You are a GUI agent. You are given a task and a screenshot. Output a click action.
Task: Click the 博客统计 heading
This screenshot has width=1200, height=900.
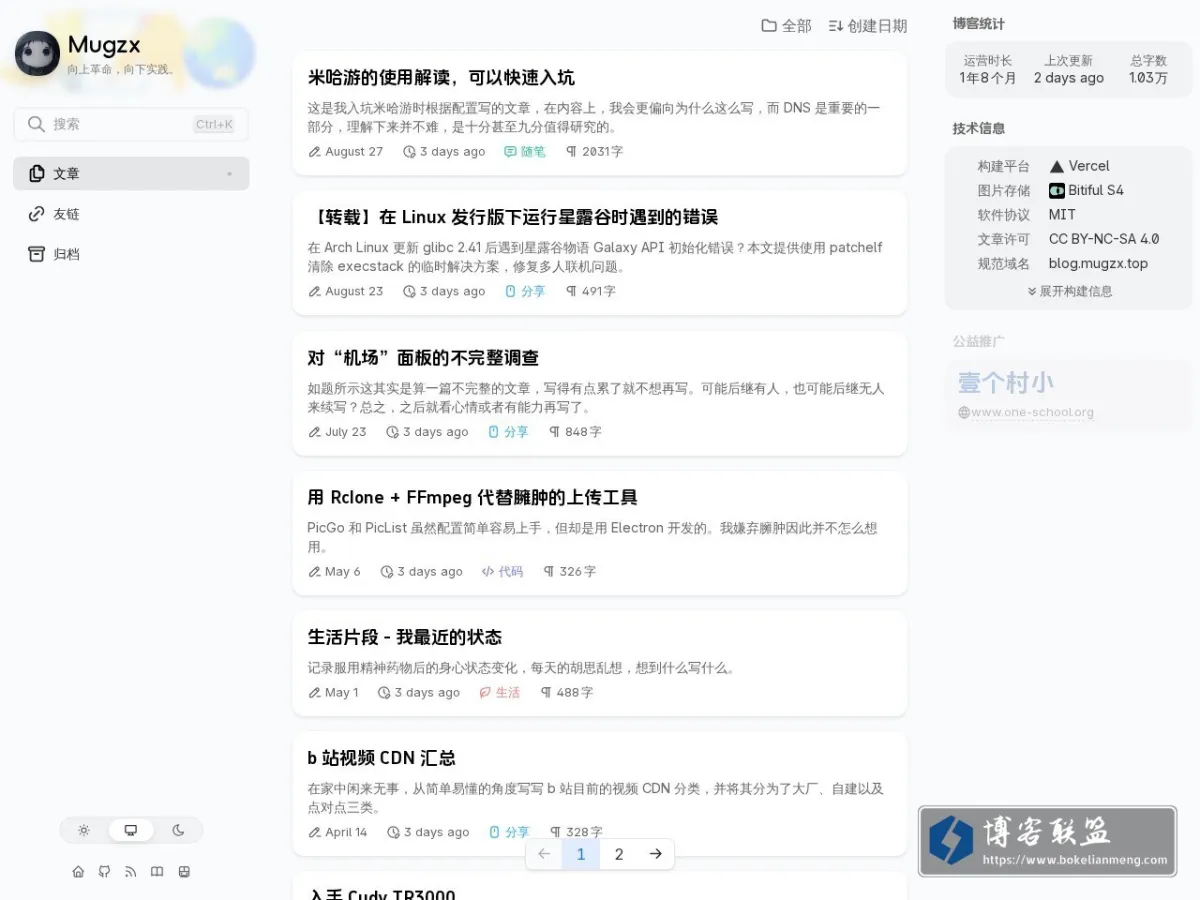[979, 24]
